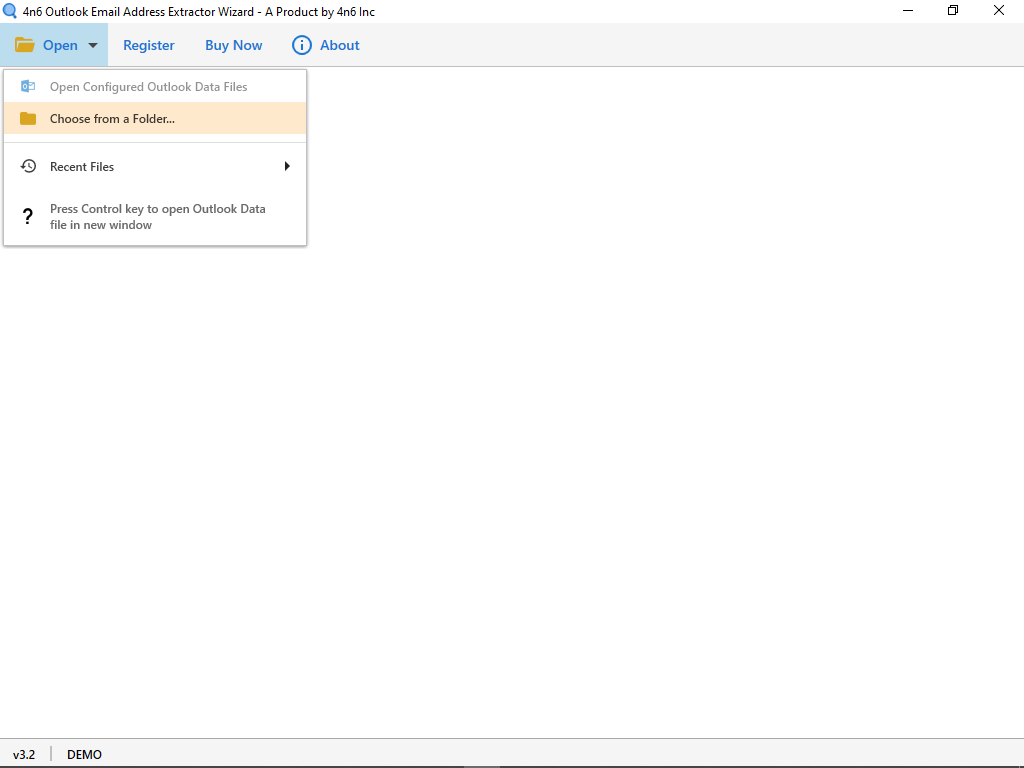The height and width of the screenshot is (768, 1024).
Task: Click the folder icon beside Choose from a Folder
Action: coord(28,118)
